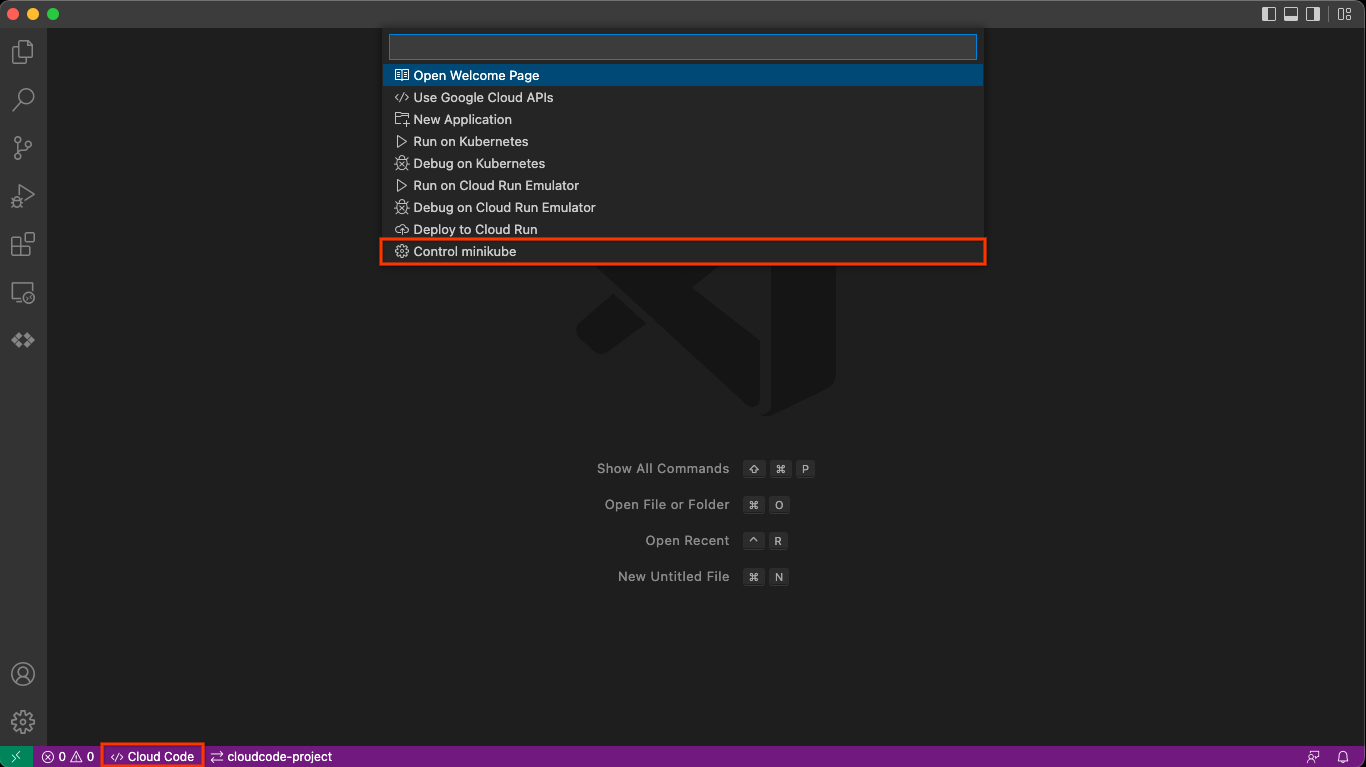Screen dimensions: 1366x767
Task: Toggle secondary side bar layout
Action: pos(1313,14)
